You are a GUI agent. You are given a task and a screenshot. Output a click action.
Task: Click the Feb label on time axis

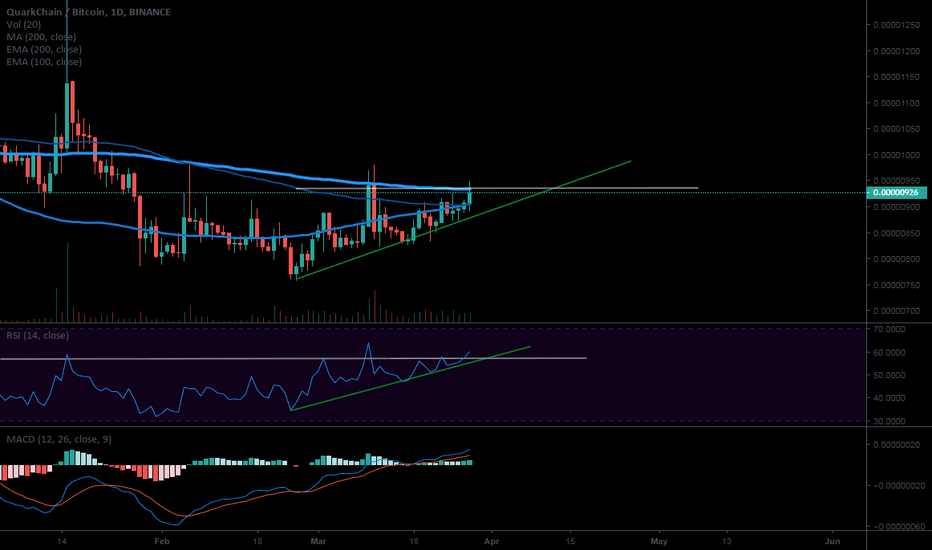[x=162, y=542]
